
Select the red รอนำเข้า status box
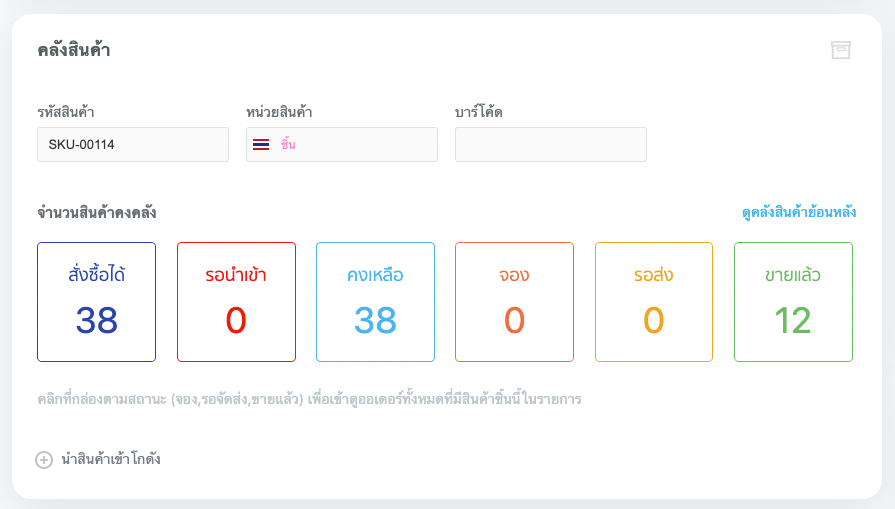pos(236,302)
